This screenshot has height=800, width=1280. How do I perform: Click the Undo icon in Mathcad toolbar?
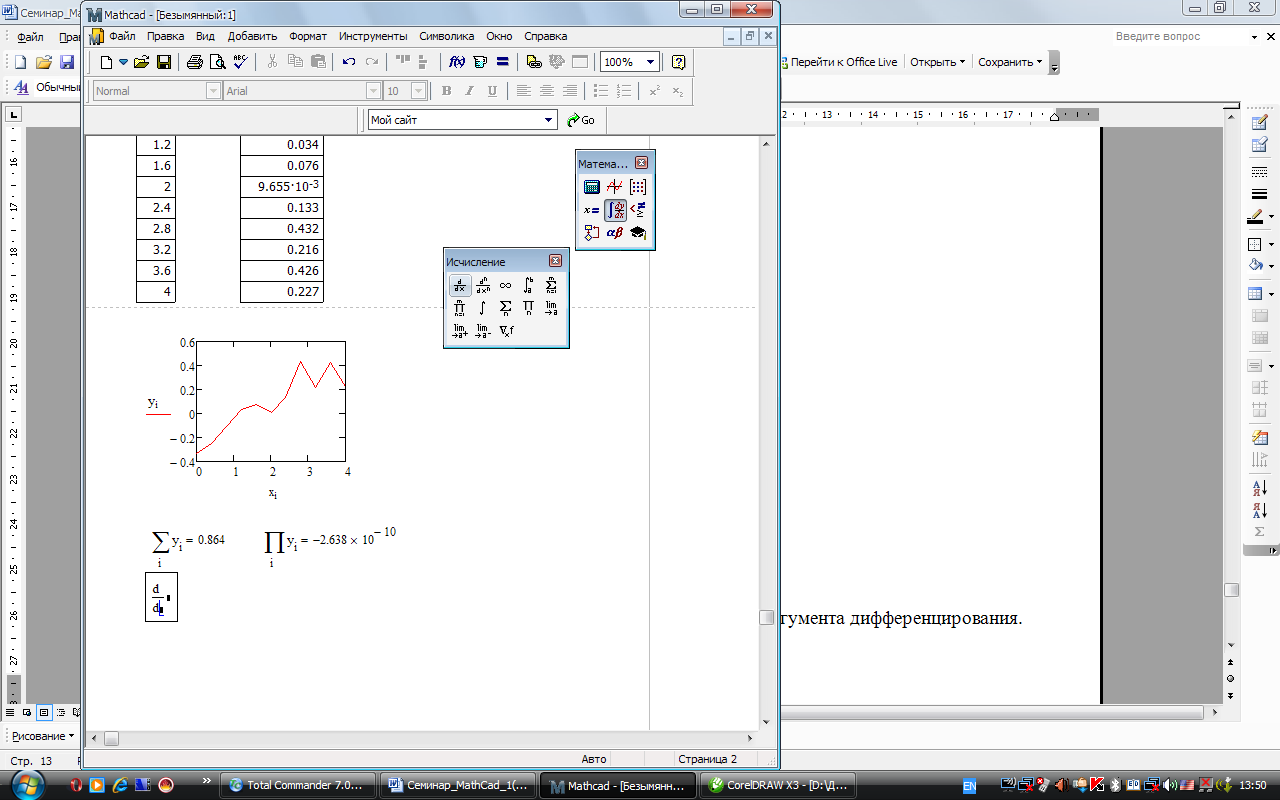pos(349,62)
